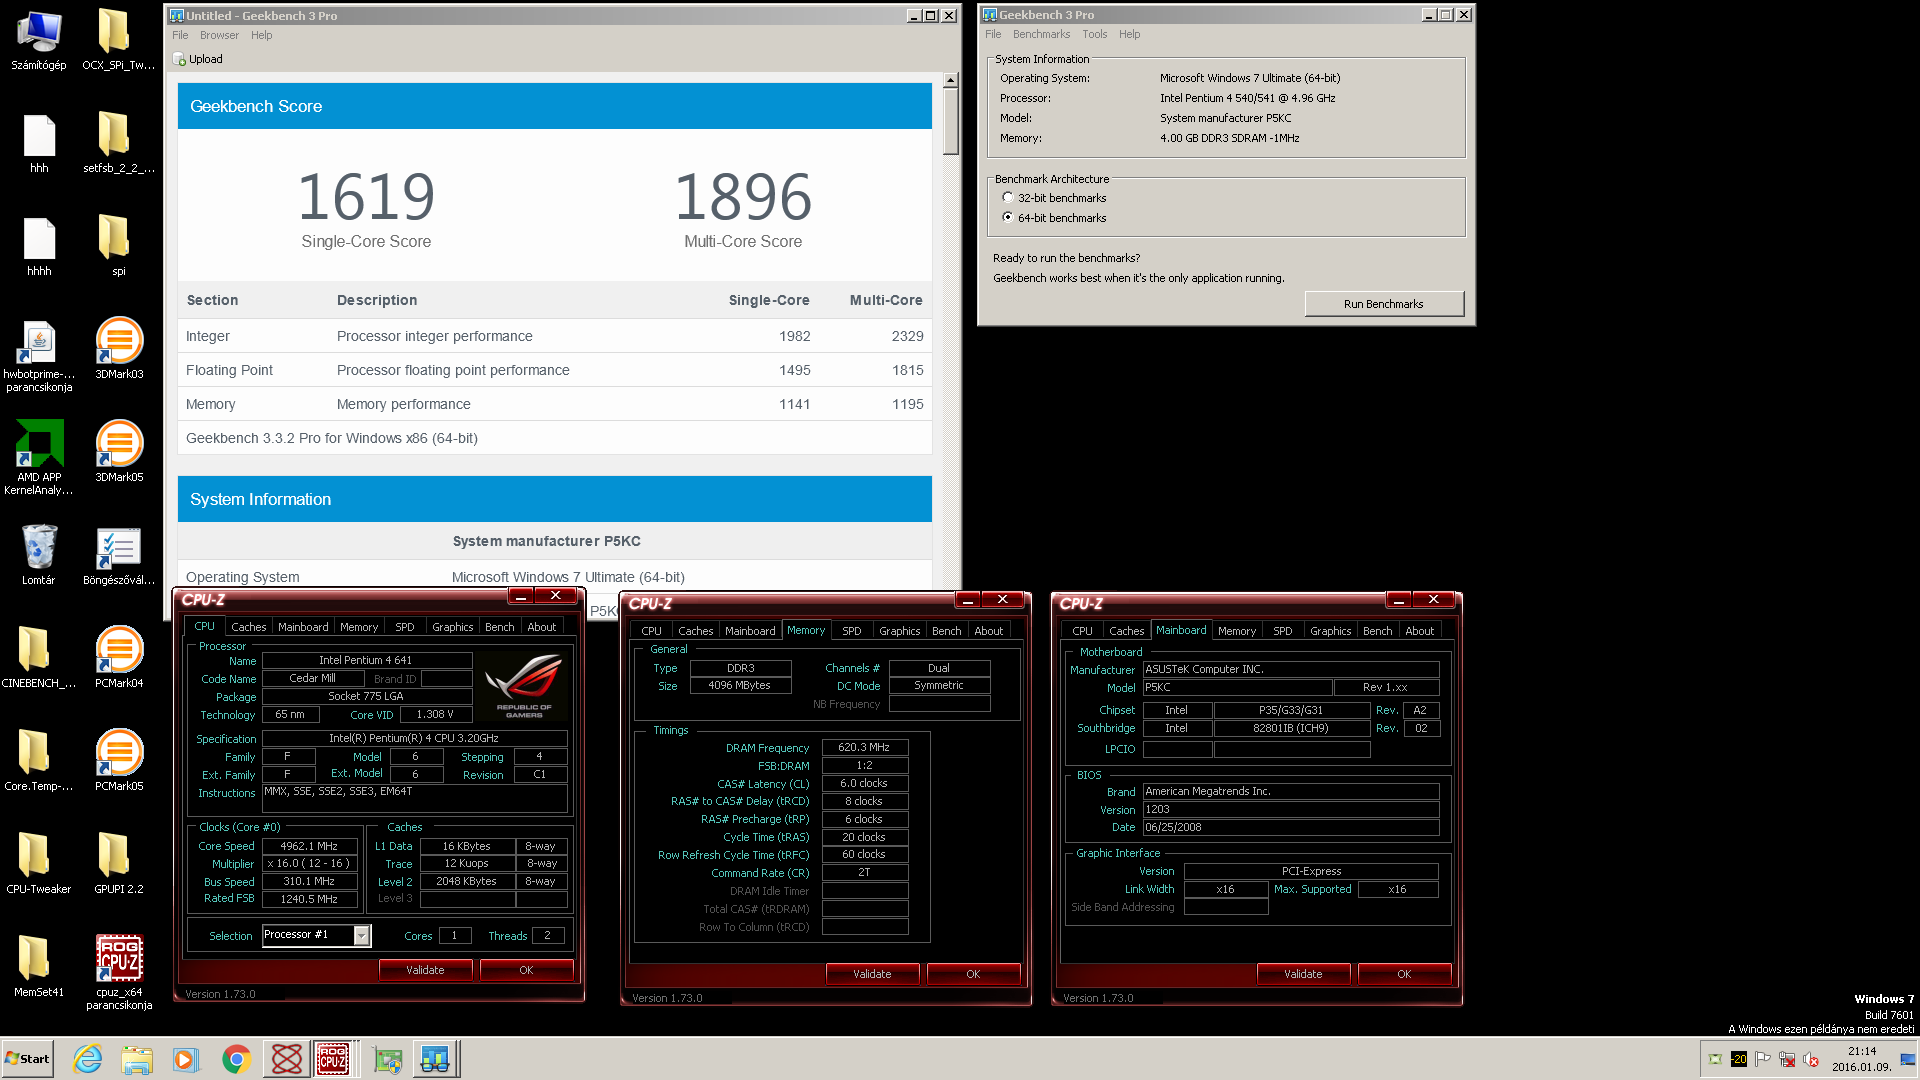Open File menu in Untitled Geekbench window
Image resolution: width=1920 pixels, height=1080 pixels.
[x=180, y=35]
